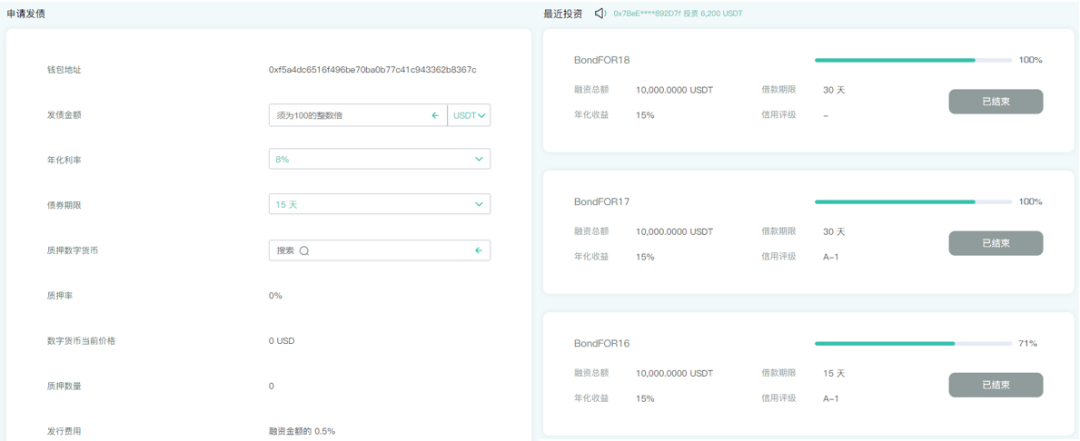Click the arrow icon in collateral currency field
Viewport: 1080px width, 441px height.
point(478,250)
